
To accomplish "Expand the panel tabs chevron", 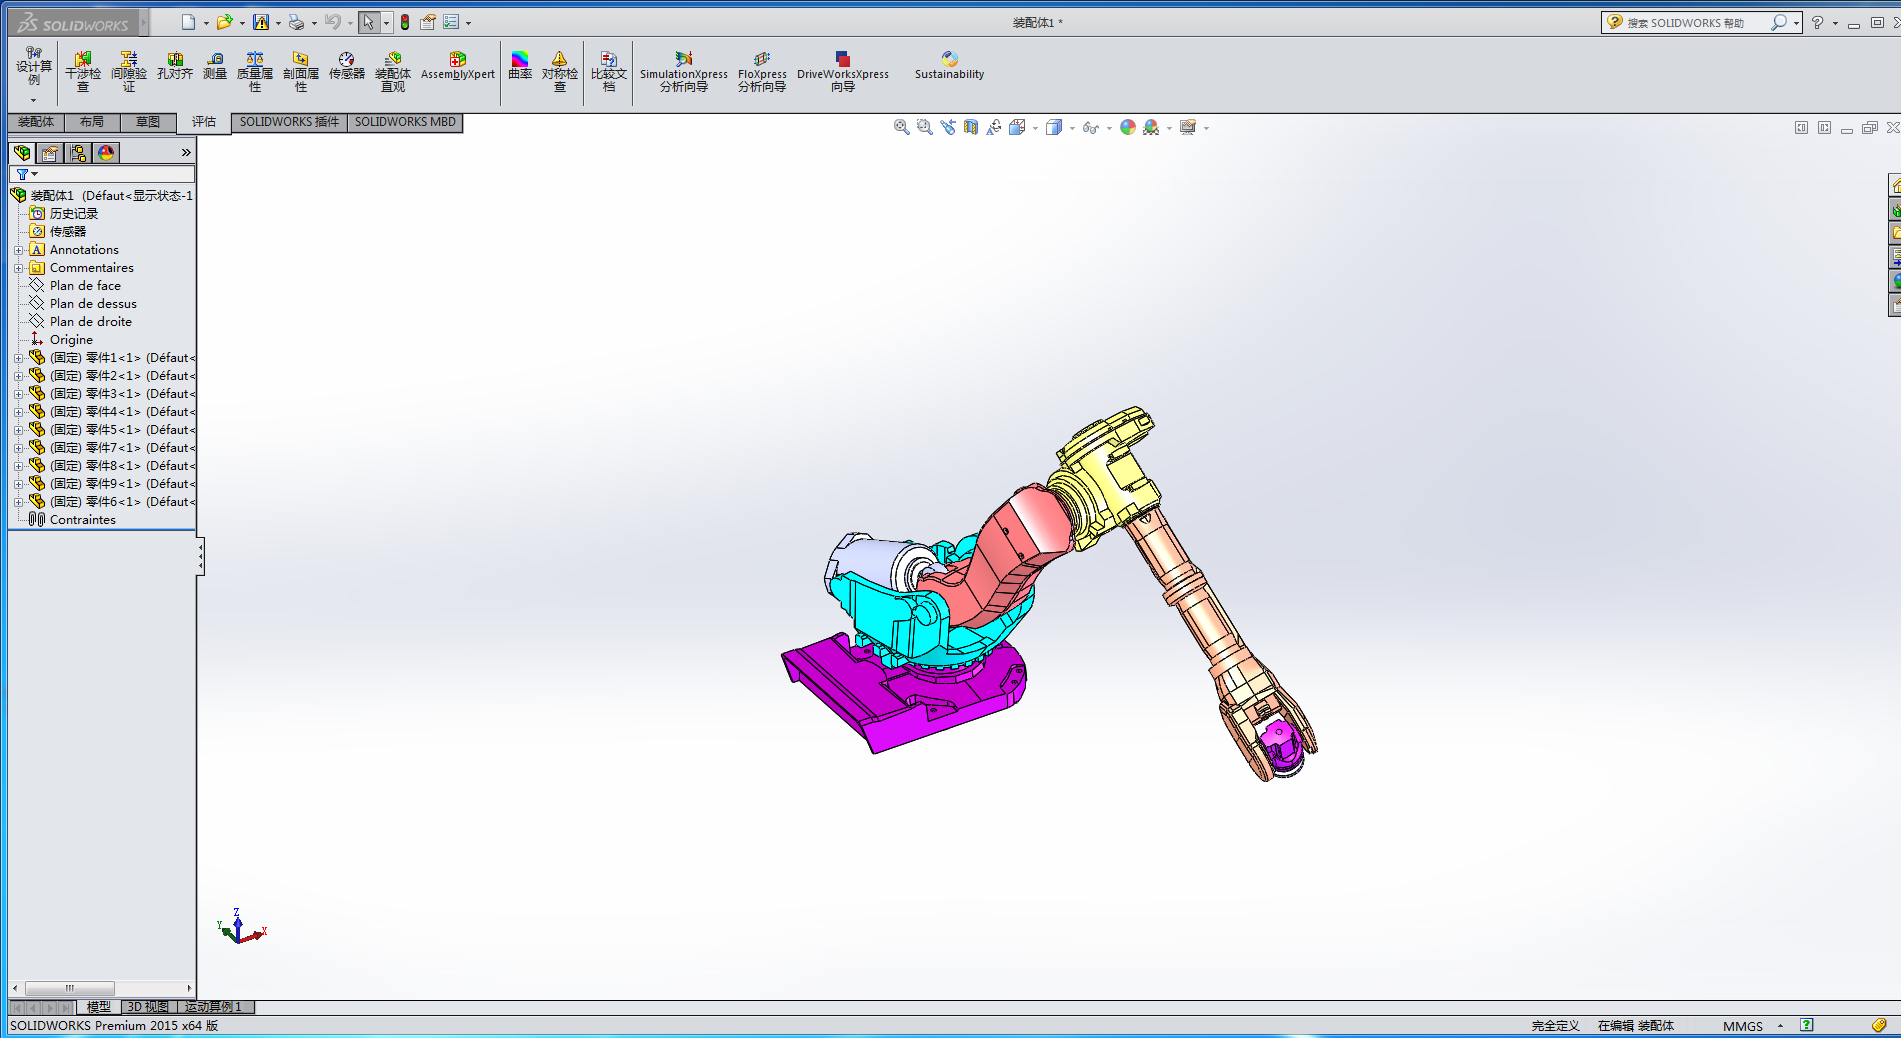I will (186, 152).
